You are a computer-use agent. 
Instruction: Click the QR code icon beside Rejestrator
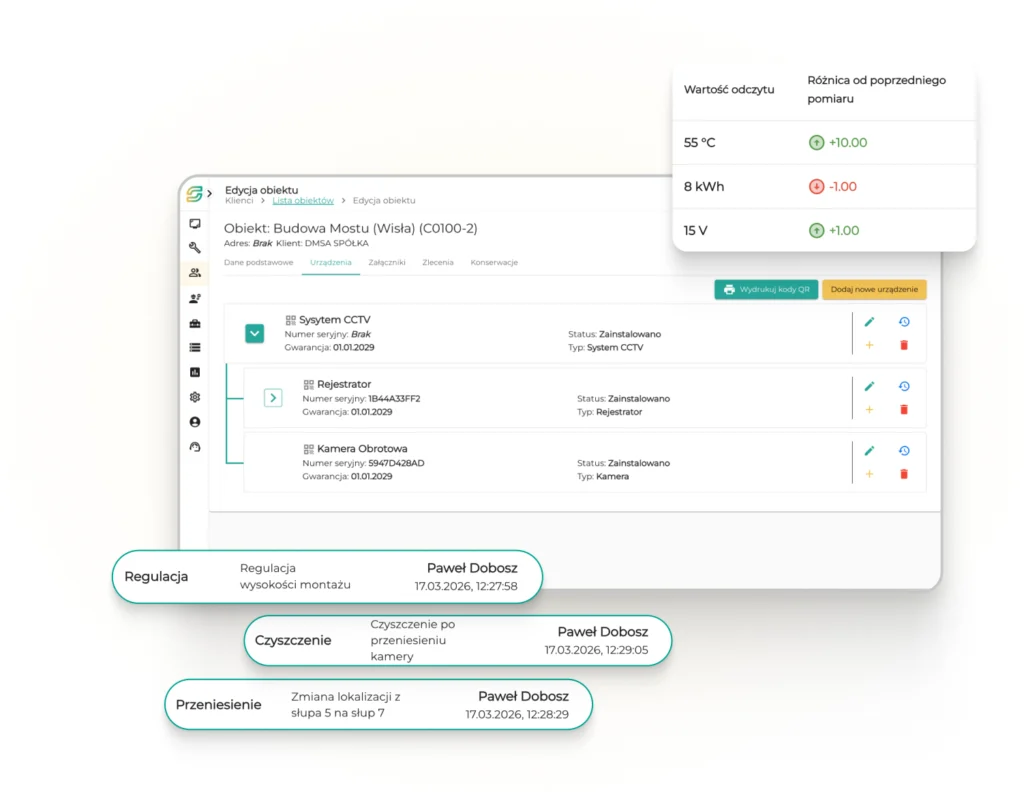308,384
